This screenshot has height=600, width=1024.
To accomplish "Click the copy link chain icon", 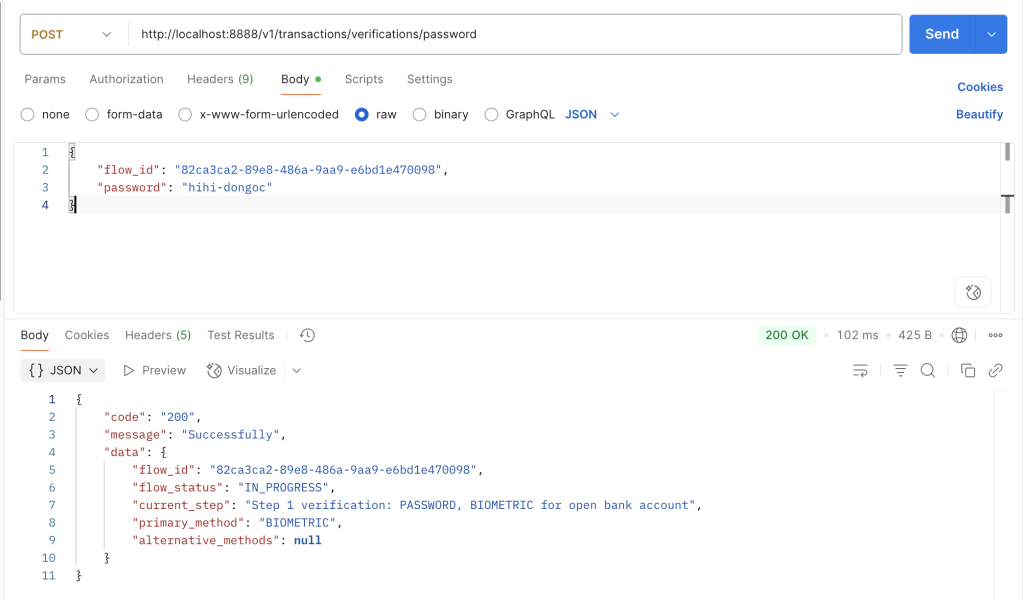I will click(995, 371).
